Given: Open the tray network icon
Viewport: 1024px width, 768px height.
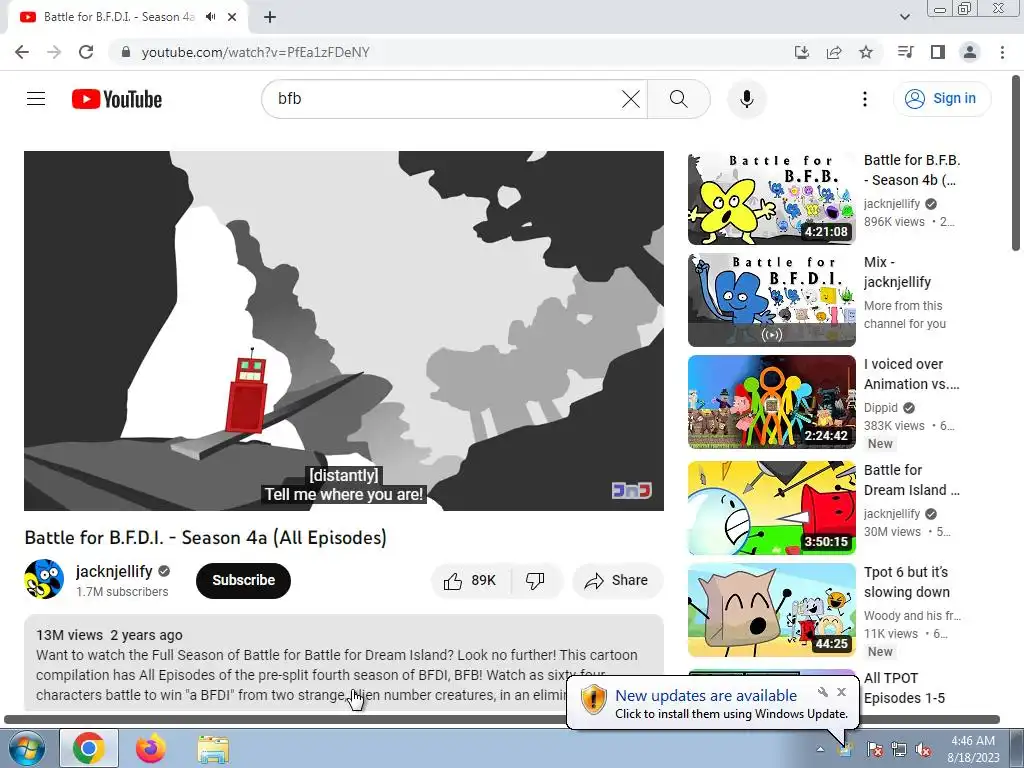Looking at the screenshot, I should [x=899, y=749].
